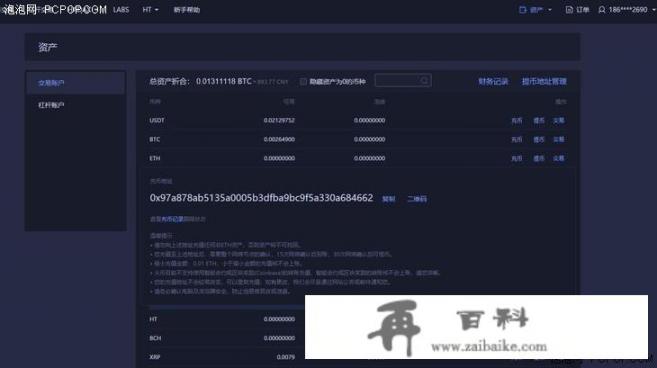Image resolution: width=657 pixels, height=368 pixels.
Task: Open the LABS menu item
Action: click(121, 10)
